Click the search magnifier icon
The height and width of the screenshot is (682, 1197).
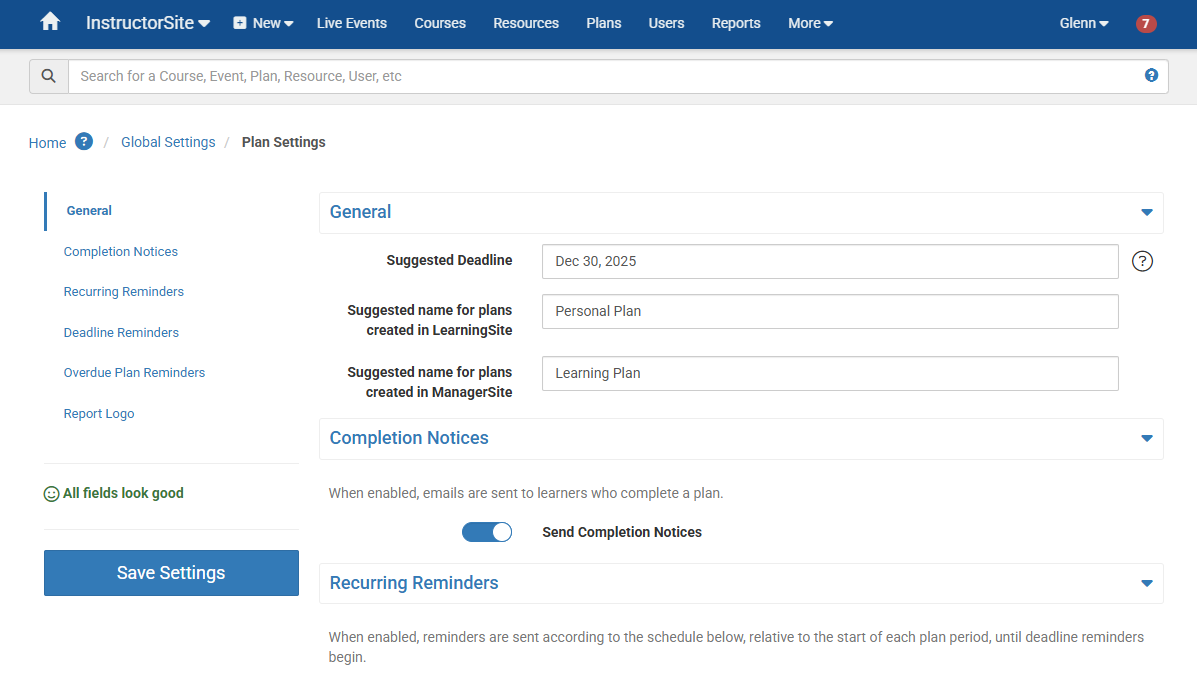(49, 76)
